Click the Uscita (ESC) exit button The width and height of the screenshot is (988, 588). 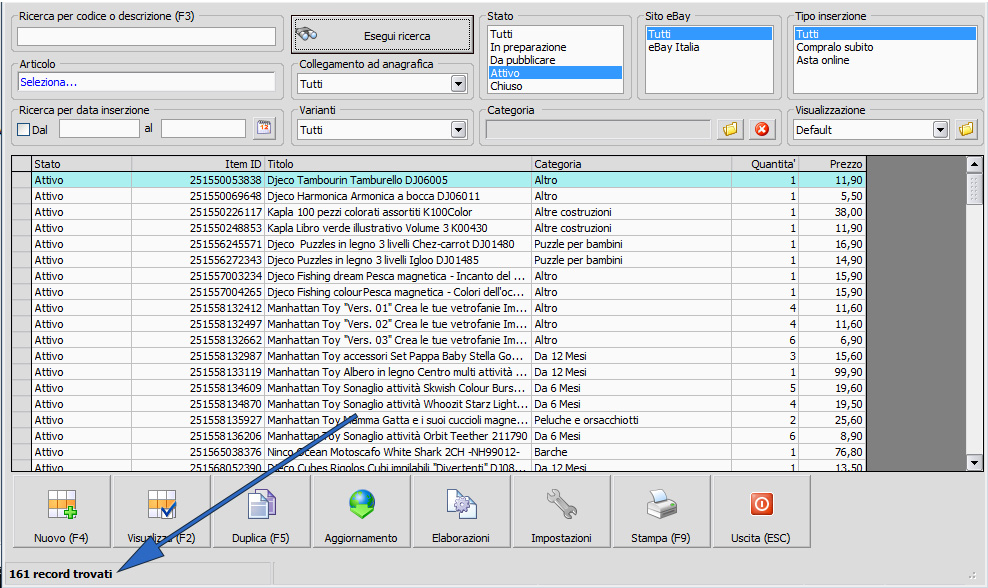761,511
